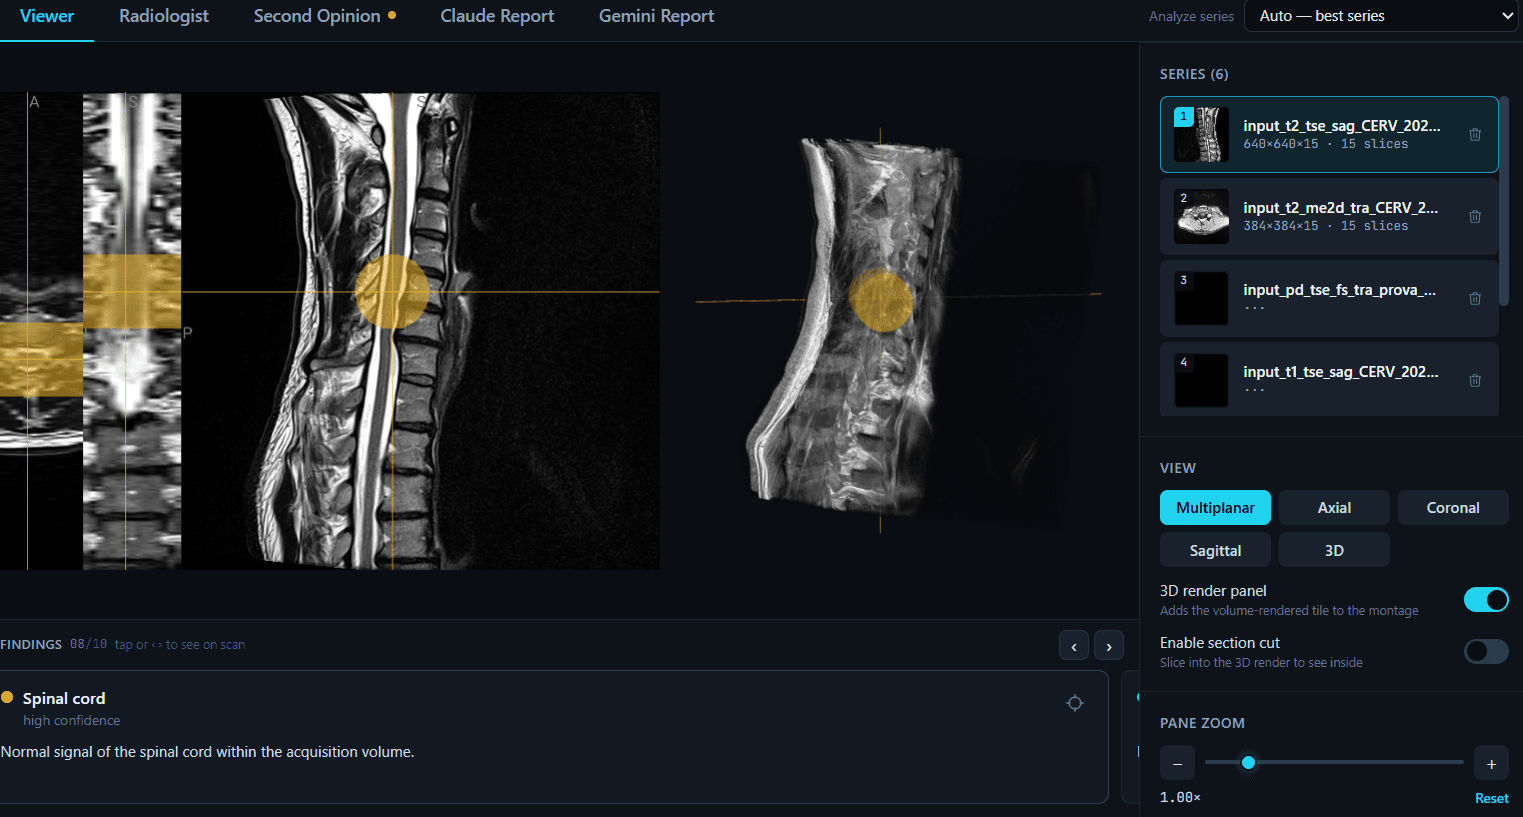Open the Gemini Report tab
1523x817 pixels.
tap(657, 16)
